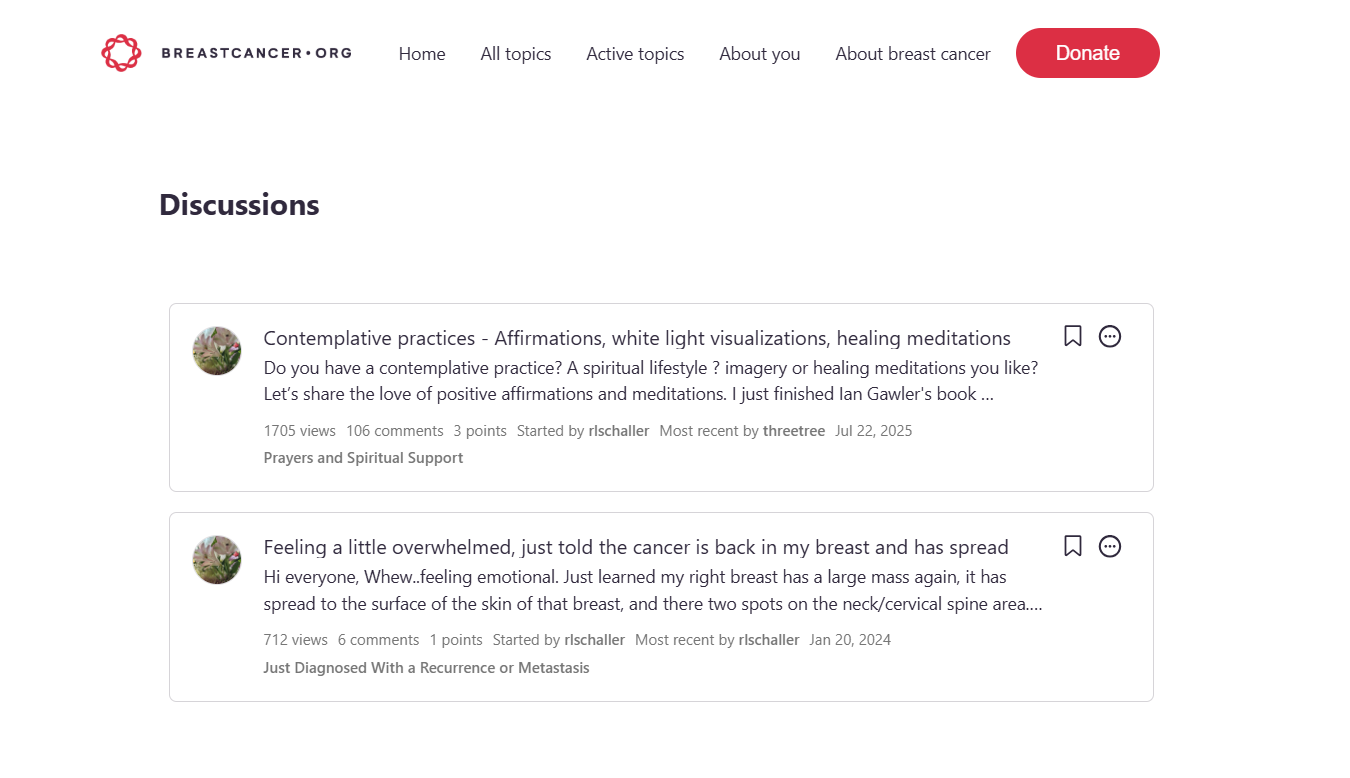Open About breast cancer section
This screenshot has width=1350, height=778.
912,54
